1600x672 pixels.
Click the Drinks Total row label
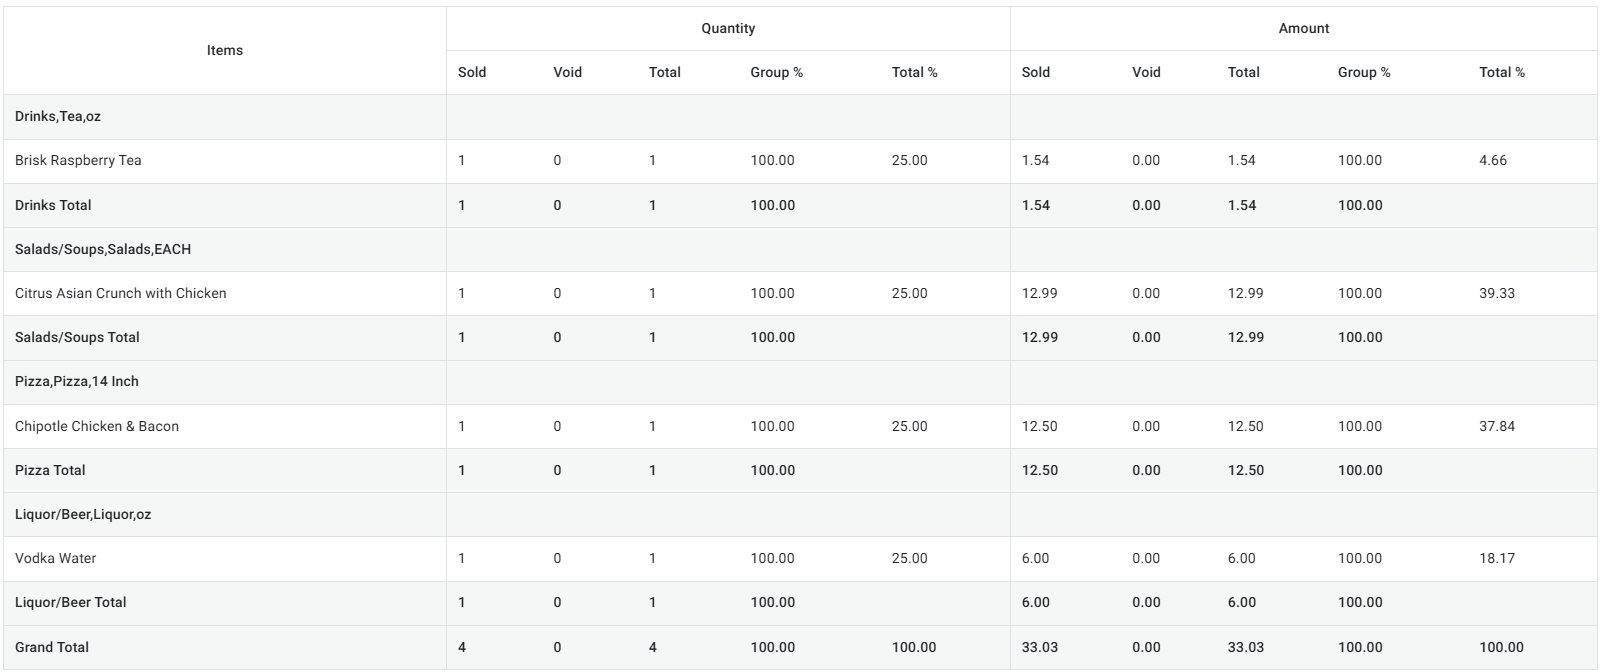53,205
